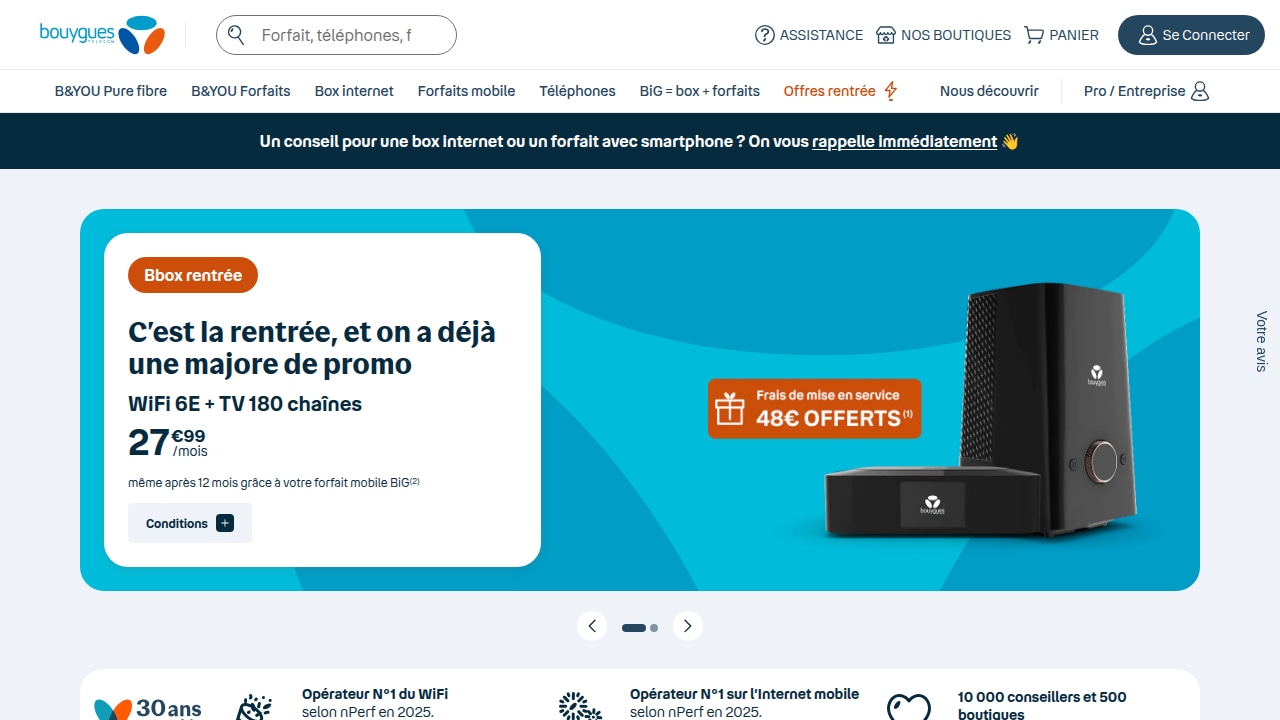Screen dimensions: 1280x720
Task: Expand the Conditions details button
Action: pos(190,523)
